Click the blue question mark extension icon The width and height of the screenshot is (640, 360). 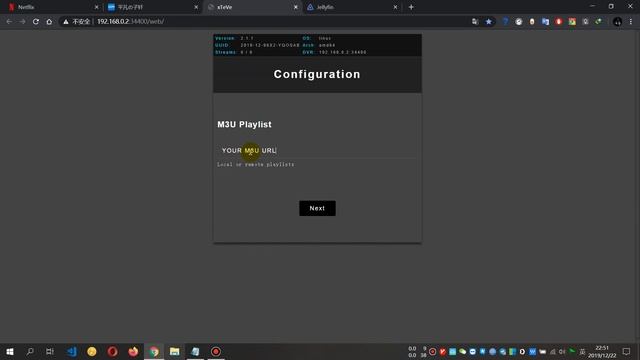(505, 22)
